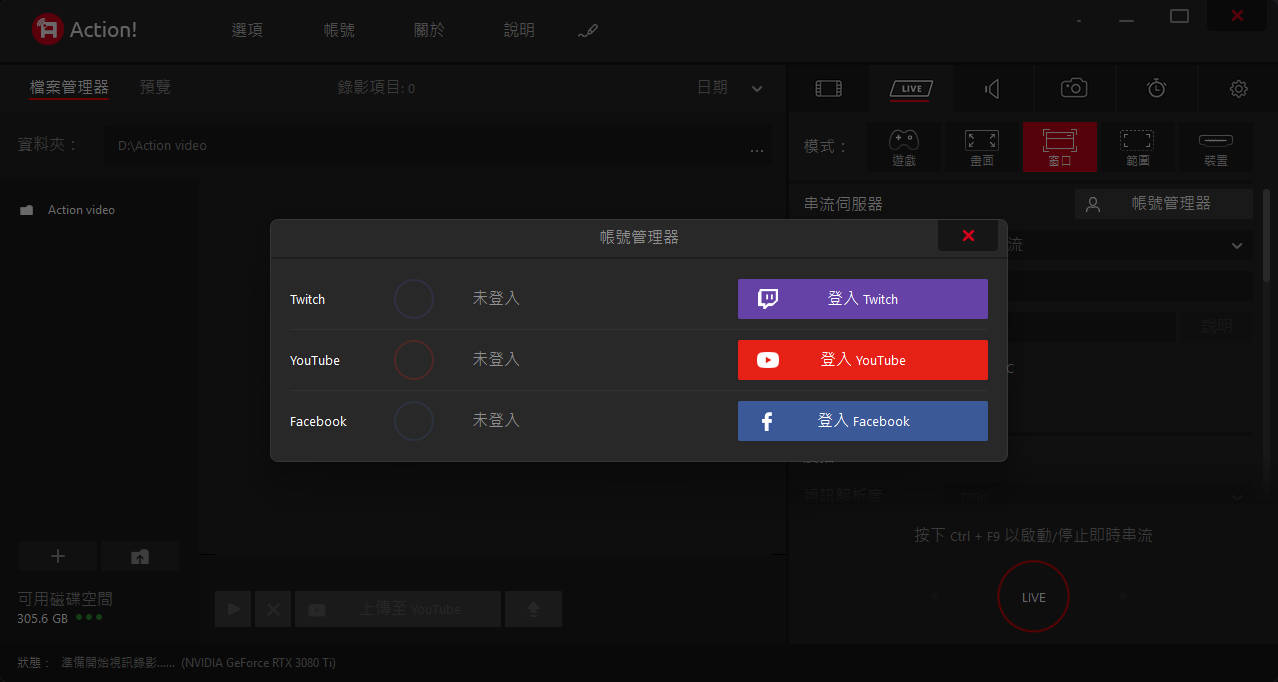Click the D:\Action video folder path field

[x=422, y=146]
